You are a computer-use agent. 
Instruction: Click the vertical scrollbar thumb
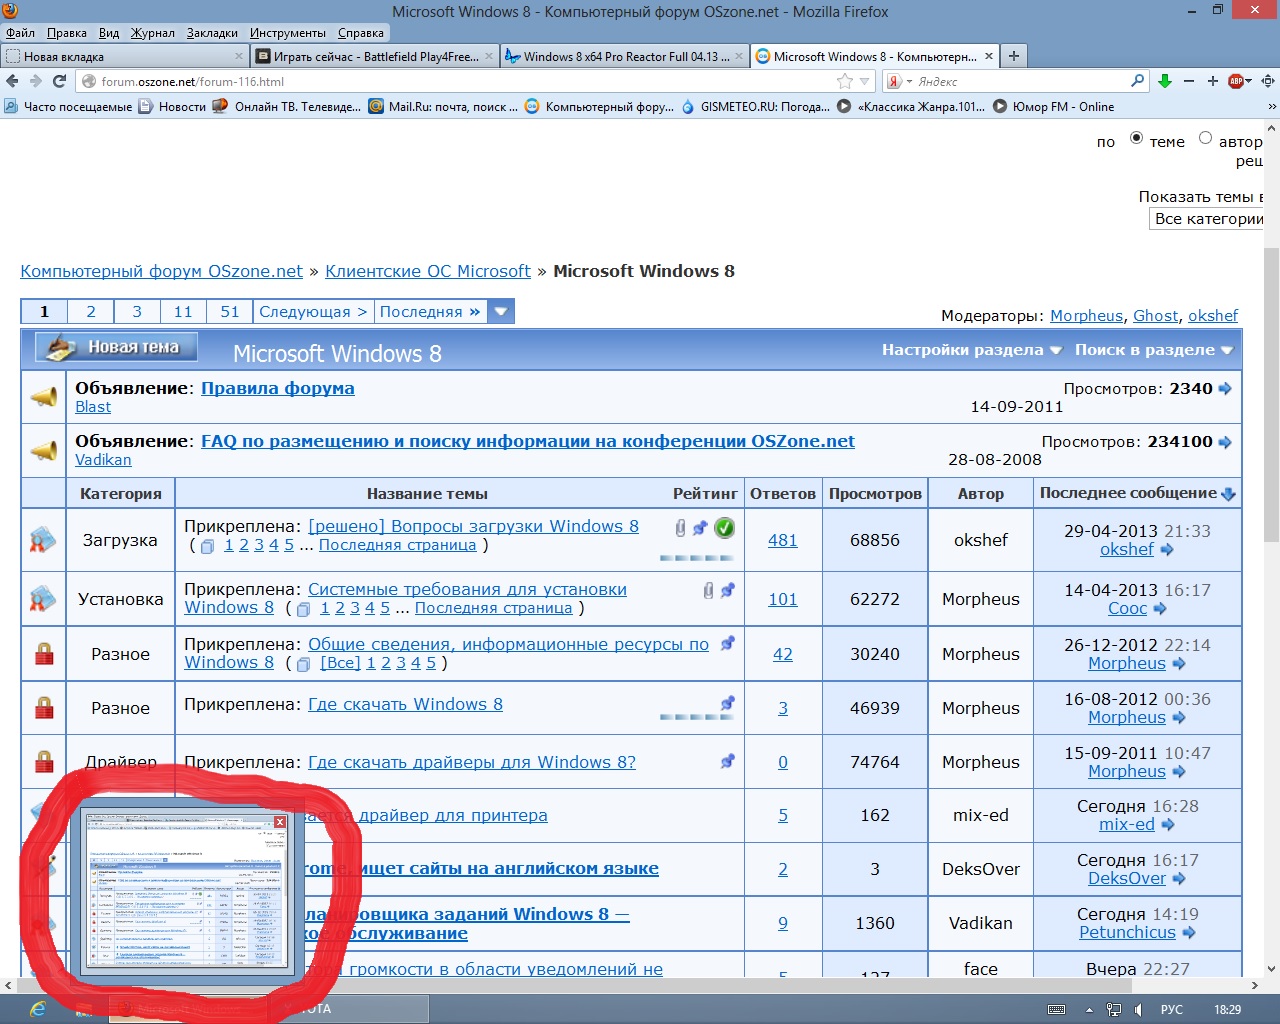click(1271, 394)
